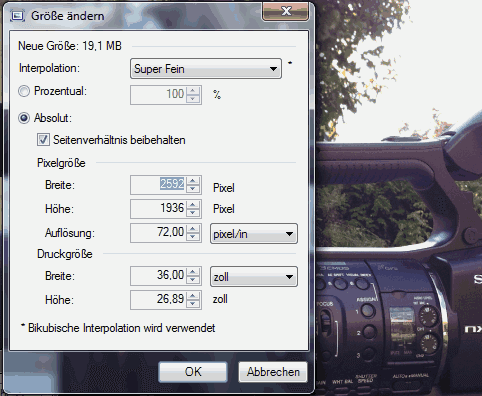Screen dimensions: 482x396
Task: Click the Auflösung label
Action: coord(70,233)
